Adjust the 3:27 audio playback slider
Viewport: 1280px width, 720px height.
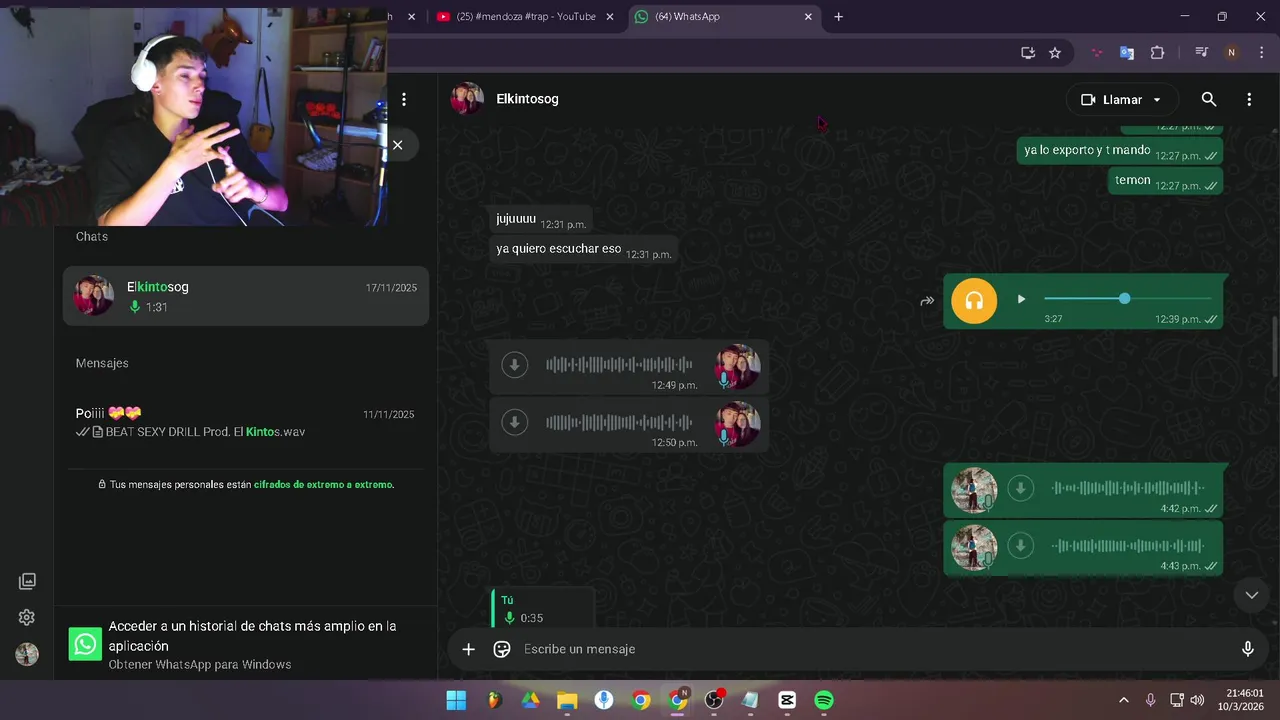[x=1127, y=298]
